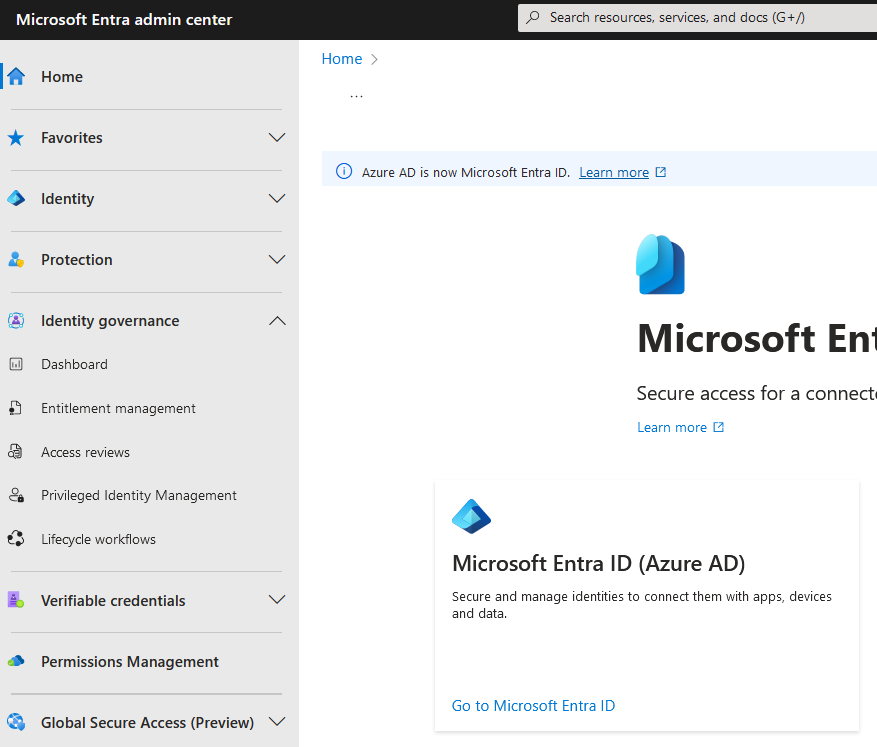Select the Identity diamond icon
The height and width of the screenshot is (747, 877).
16,198
